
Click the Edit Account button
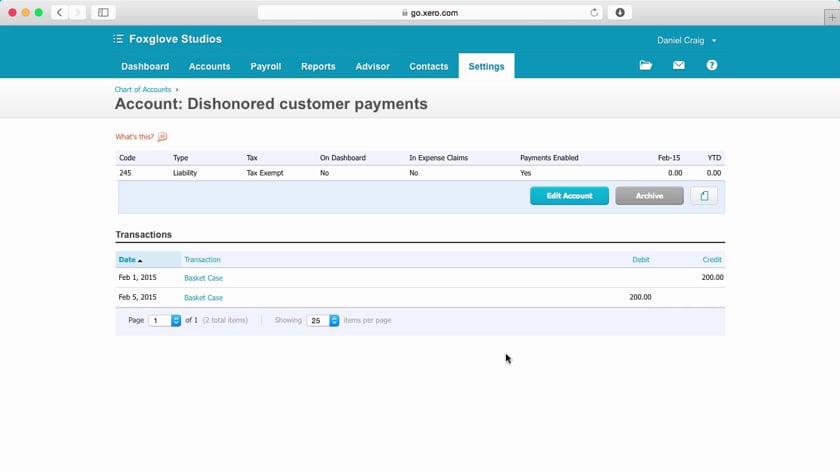coord(569,196)
